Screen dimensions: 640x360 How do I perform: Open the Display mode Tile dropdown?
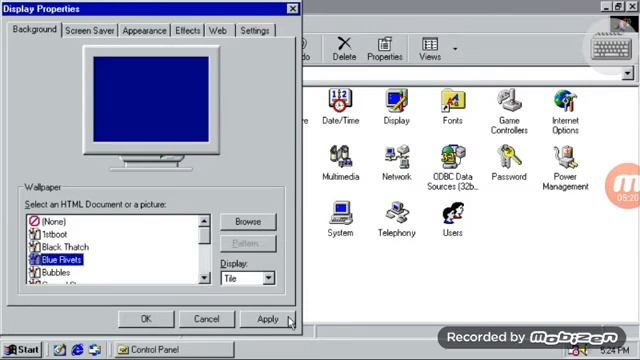click(x=268, y=278)
